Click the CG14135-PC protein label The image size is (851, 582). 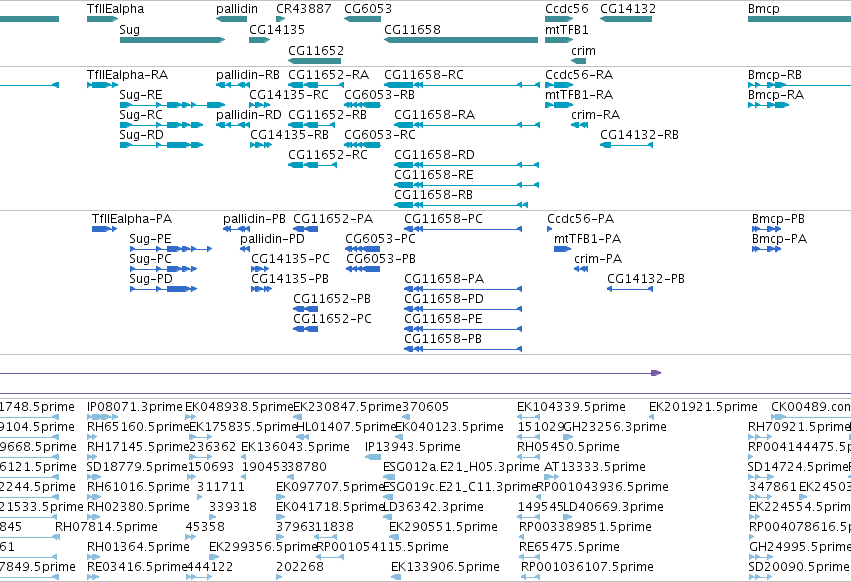[x=290, y=258]
